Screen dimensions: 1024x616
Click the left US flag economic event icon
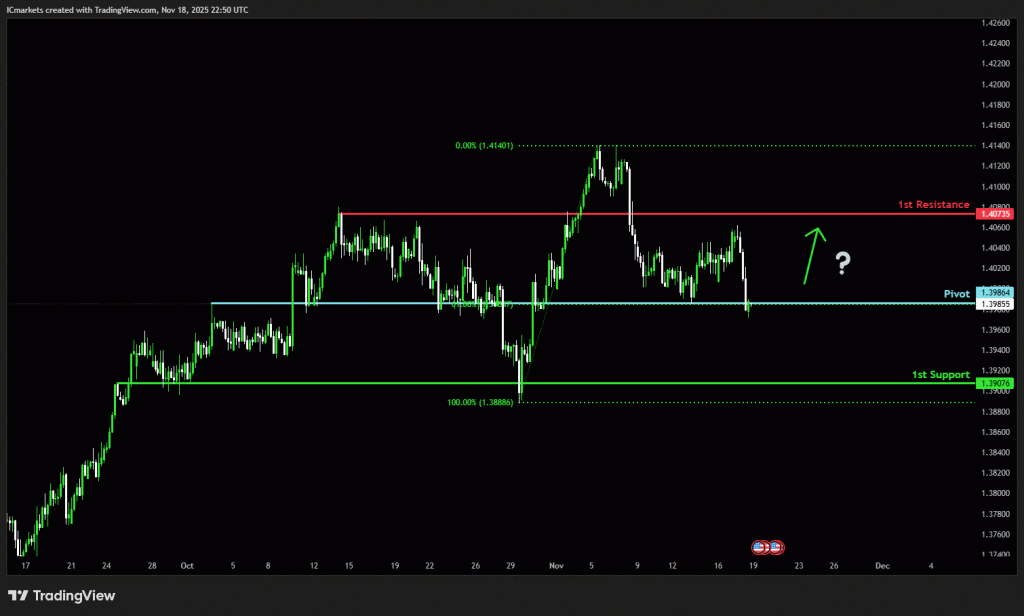pos(760,547)
